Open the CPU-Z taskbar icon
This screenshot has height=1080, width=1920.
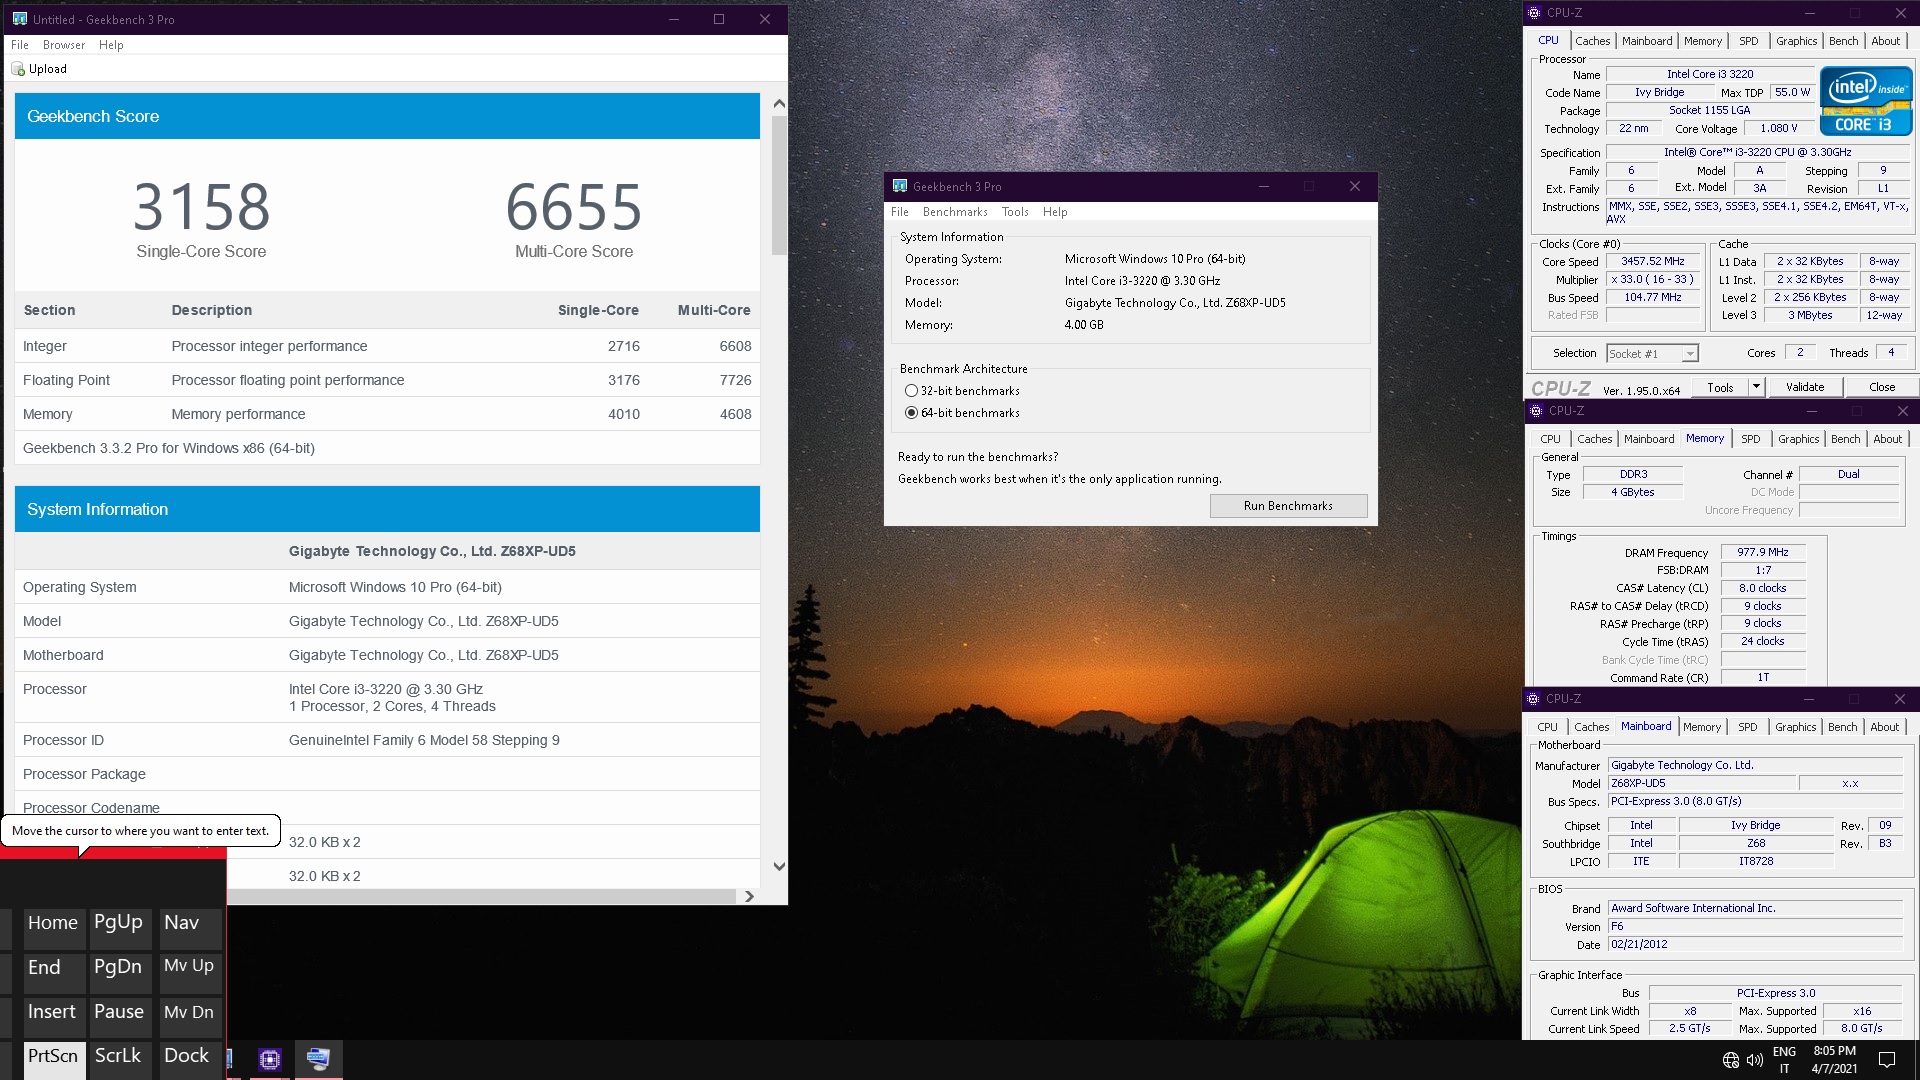pos(269,1059)
